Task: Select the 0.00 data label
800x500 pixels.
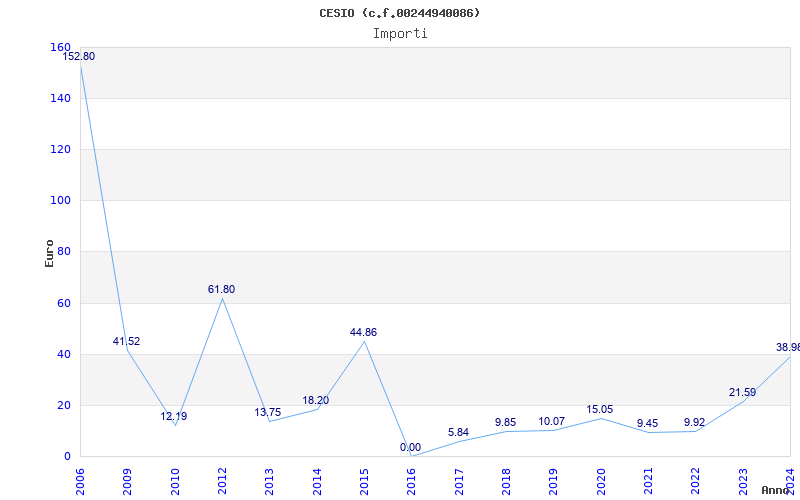Action: tap(410, 447)
